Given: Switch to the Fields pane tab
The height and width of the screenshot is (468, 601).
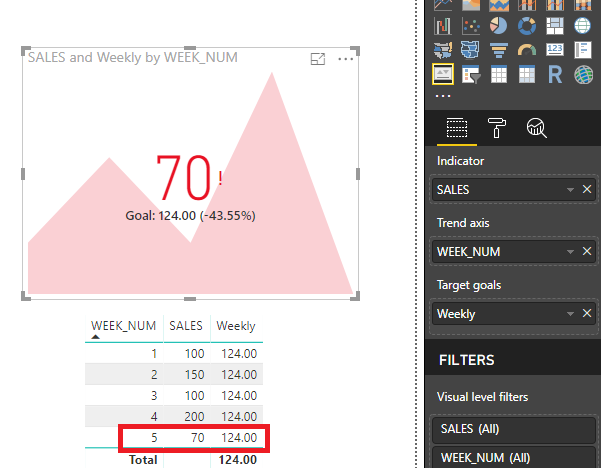Looking at the screenshot, I should click(457, 128).
